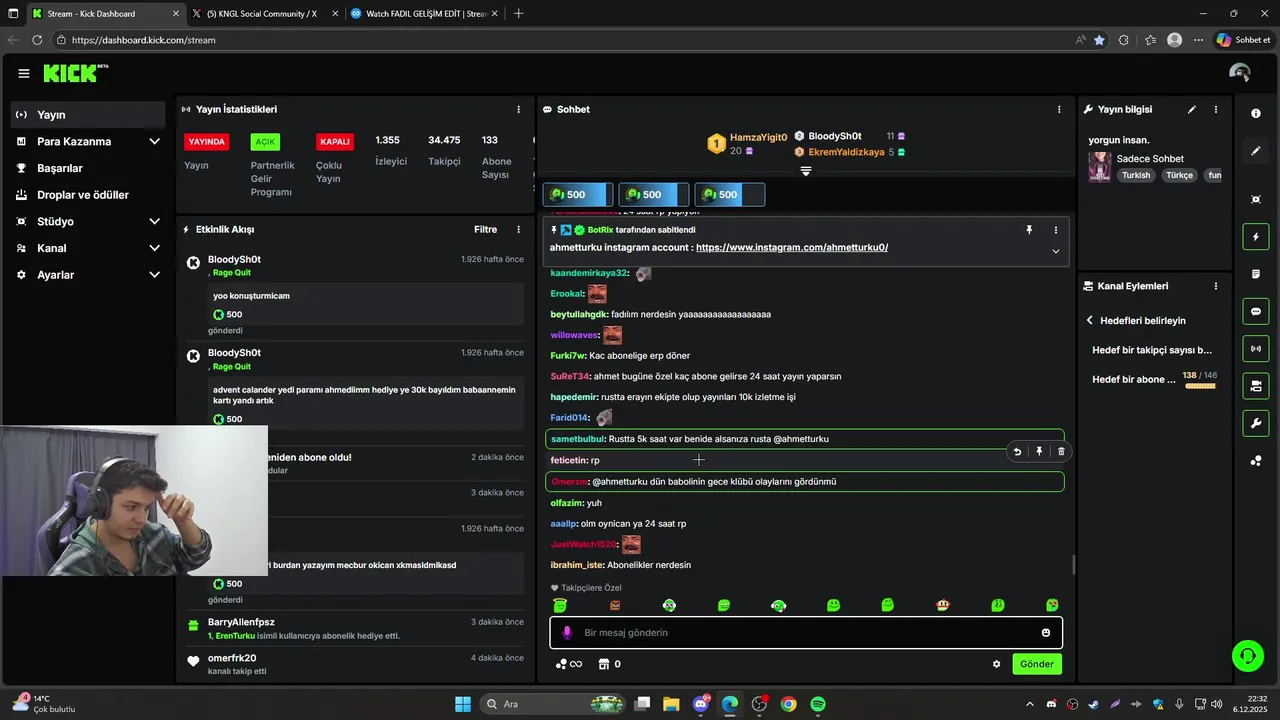Open Kanal Eylemleri three-dot menu

coord(1216,286)
